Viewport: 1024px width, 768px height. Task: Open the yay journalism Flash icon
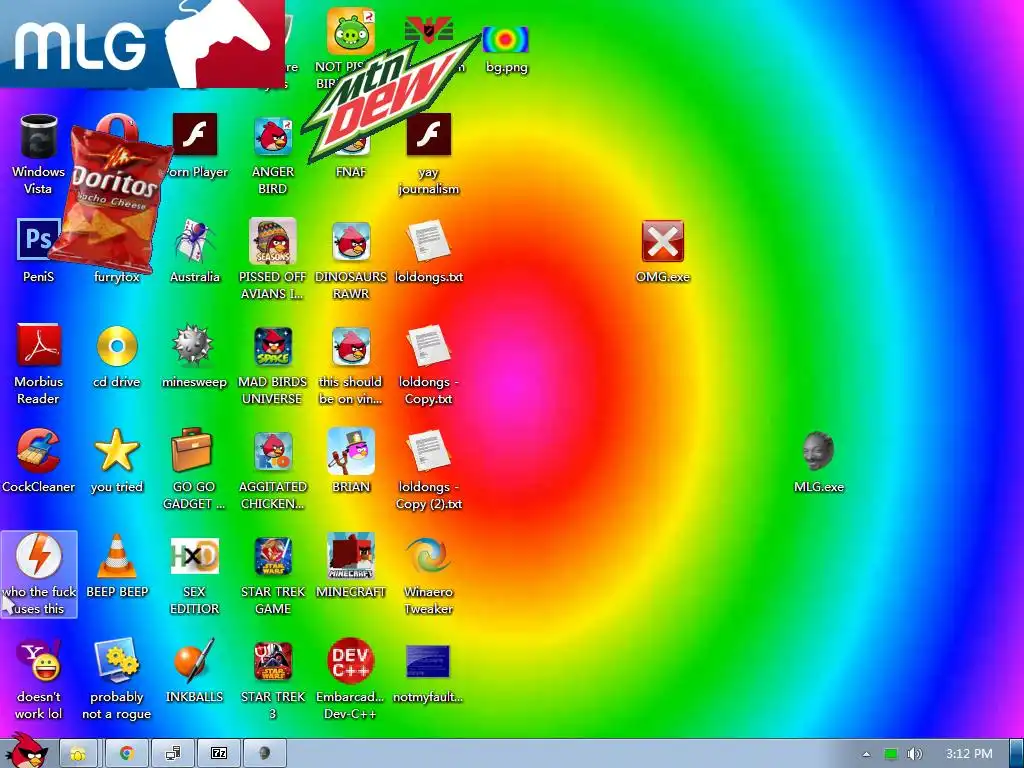tap(428, 135)
